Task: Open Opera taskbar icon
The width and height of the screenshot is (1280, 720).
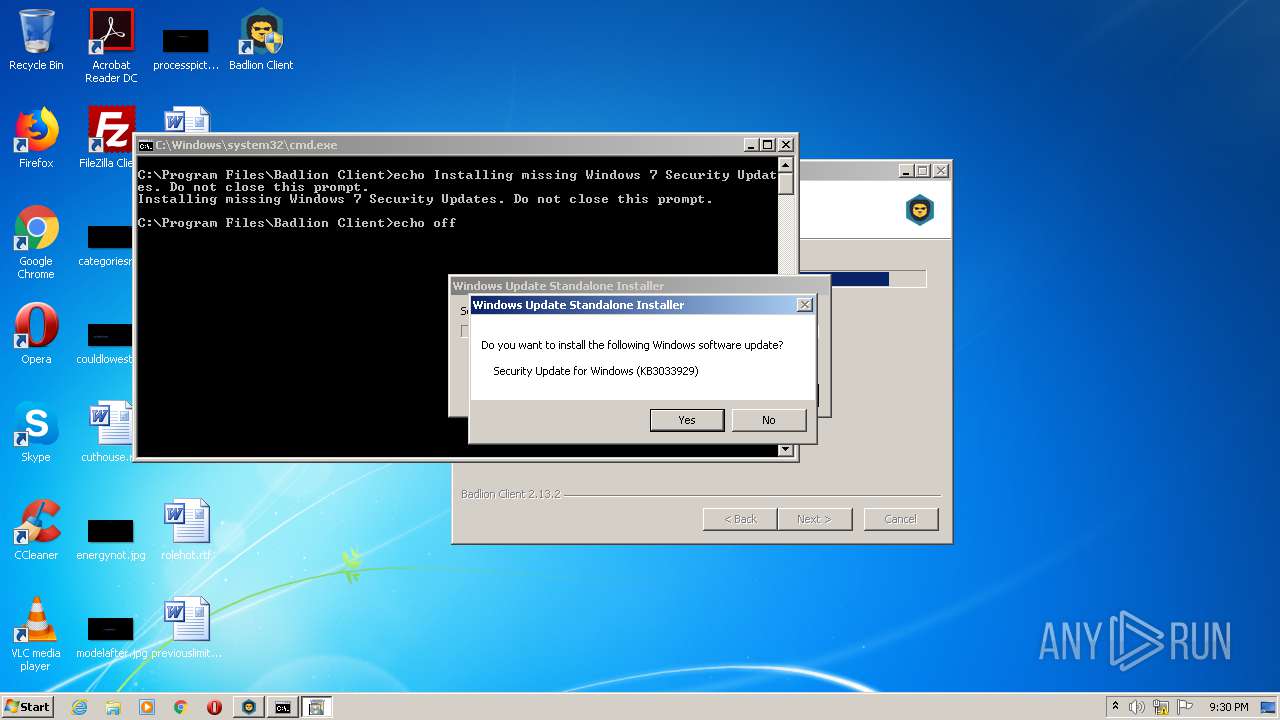Action: [x=214, y=707]
